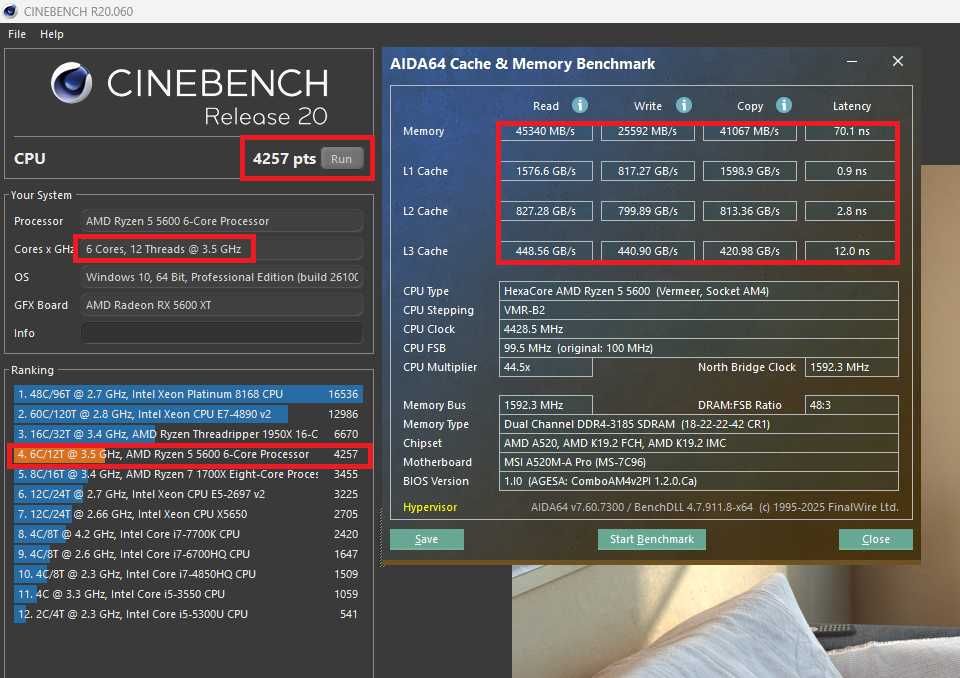Screen dimensions: 960x678
Task: Click the Motherboard MSI A520M-A Pro field
Action: click(x=699, y=462)
